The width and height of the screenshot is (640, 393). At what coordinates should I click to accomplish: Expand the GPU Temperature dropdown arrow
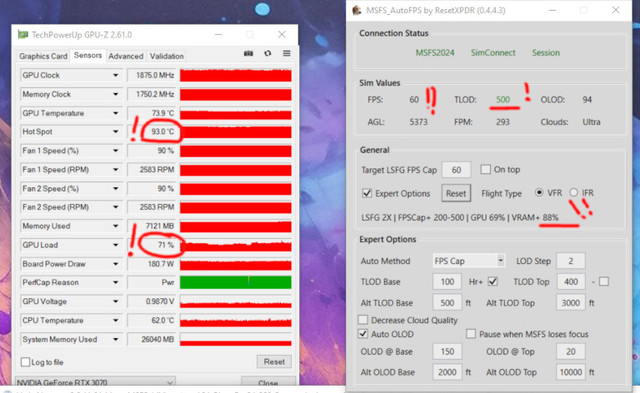(116, 113)
